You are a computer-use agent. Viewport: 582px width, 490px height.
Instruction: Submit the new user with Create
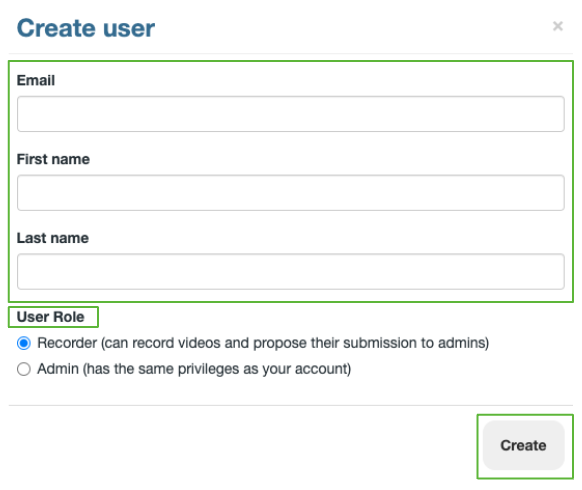[x=523, y=445]
